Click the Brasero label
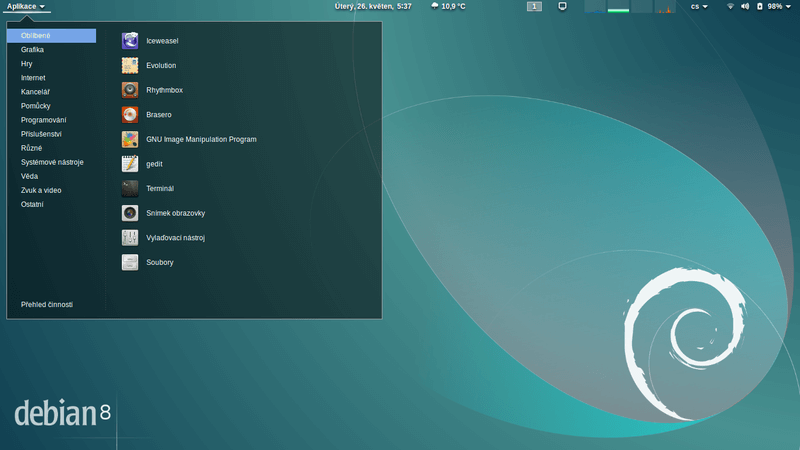 159,114
